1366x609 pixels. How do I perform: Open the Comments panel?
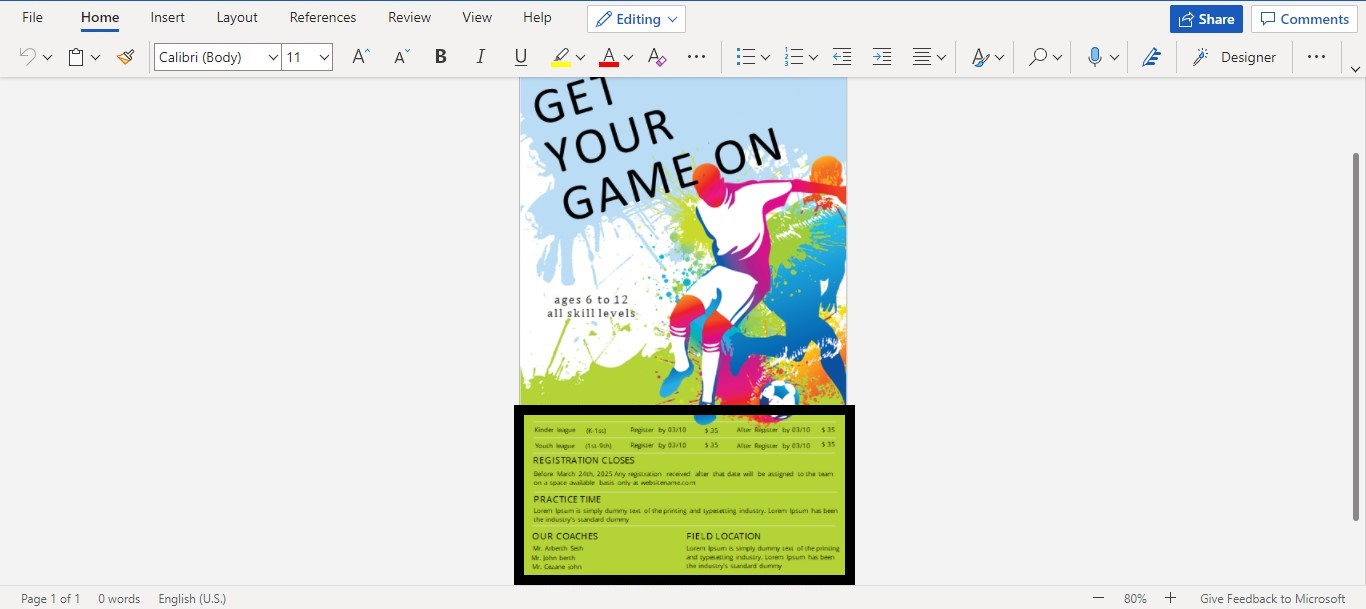pyautogui.click(x=1304, y=18)
